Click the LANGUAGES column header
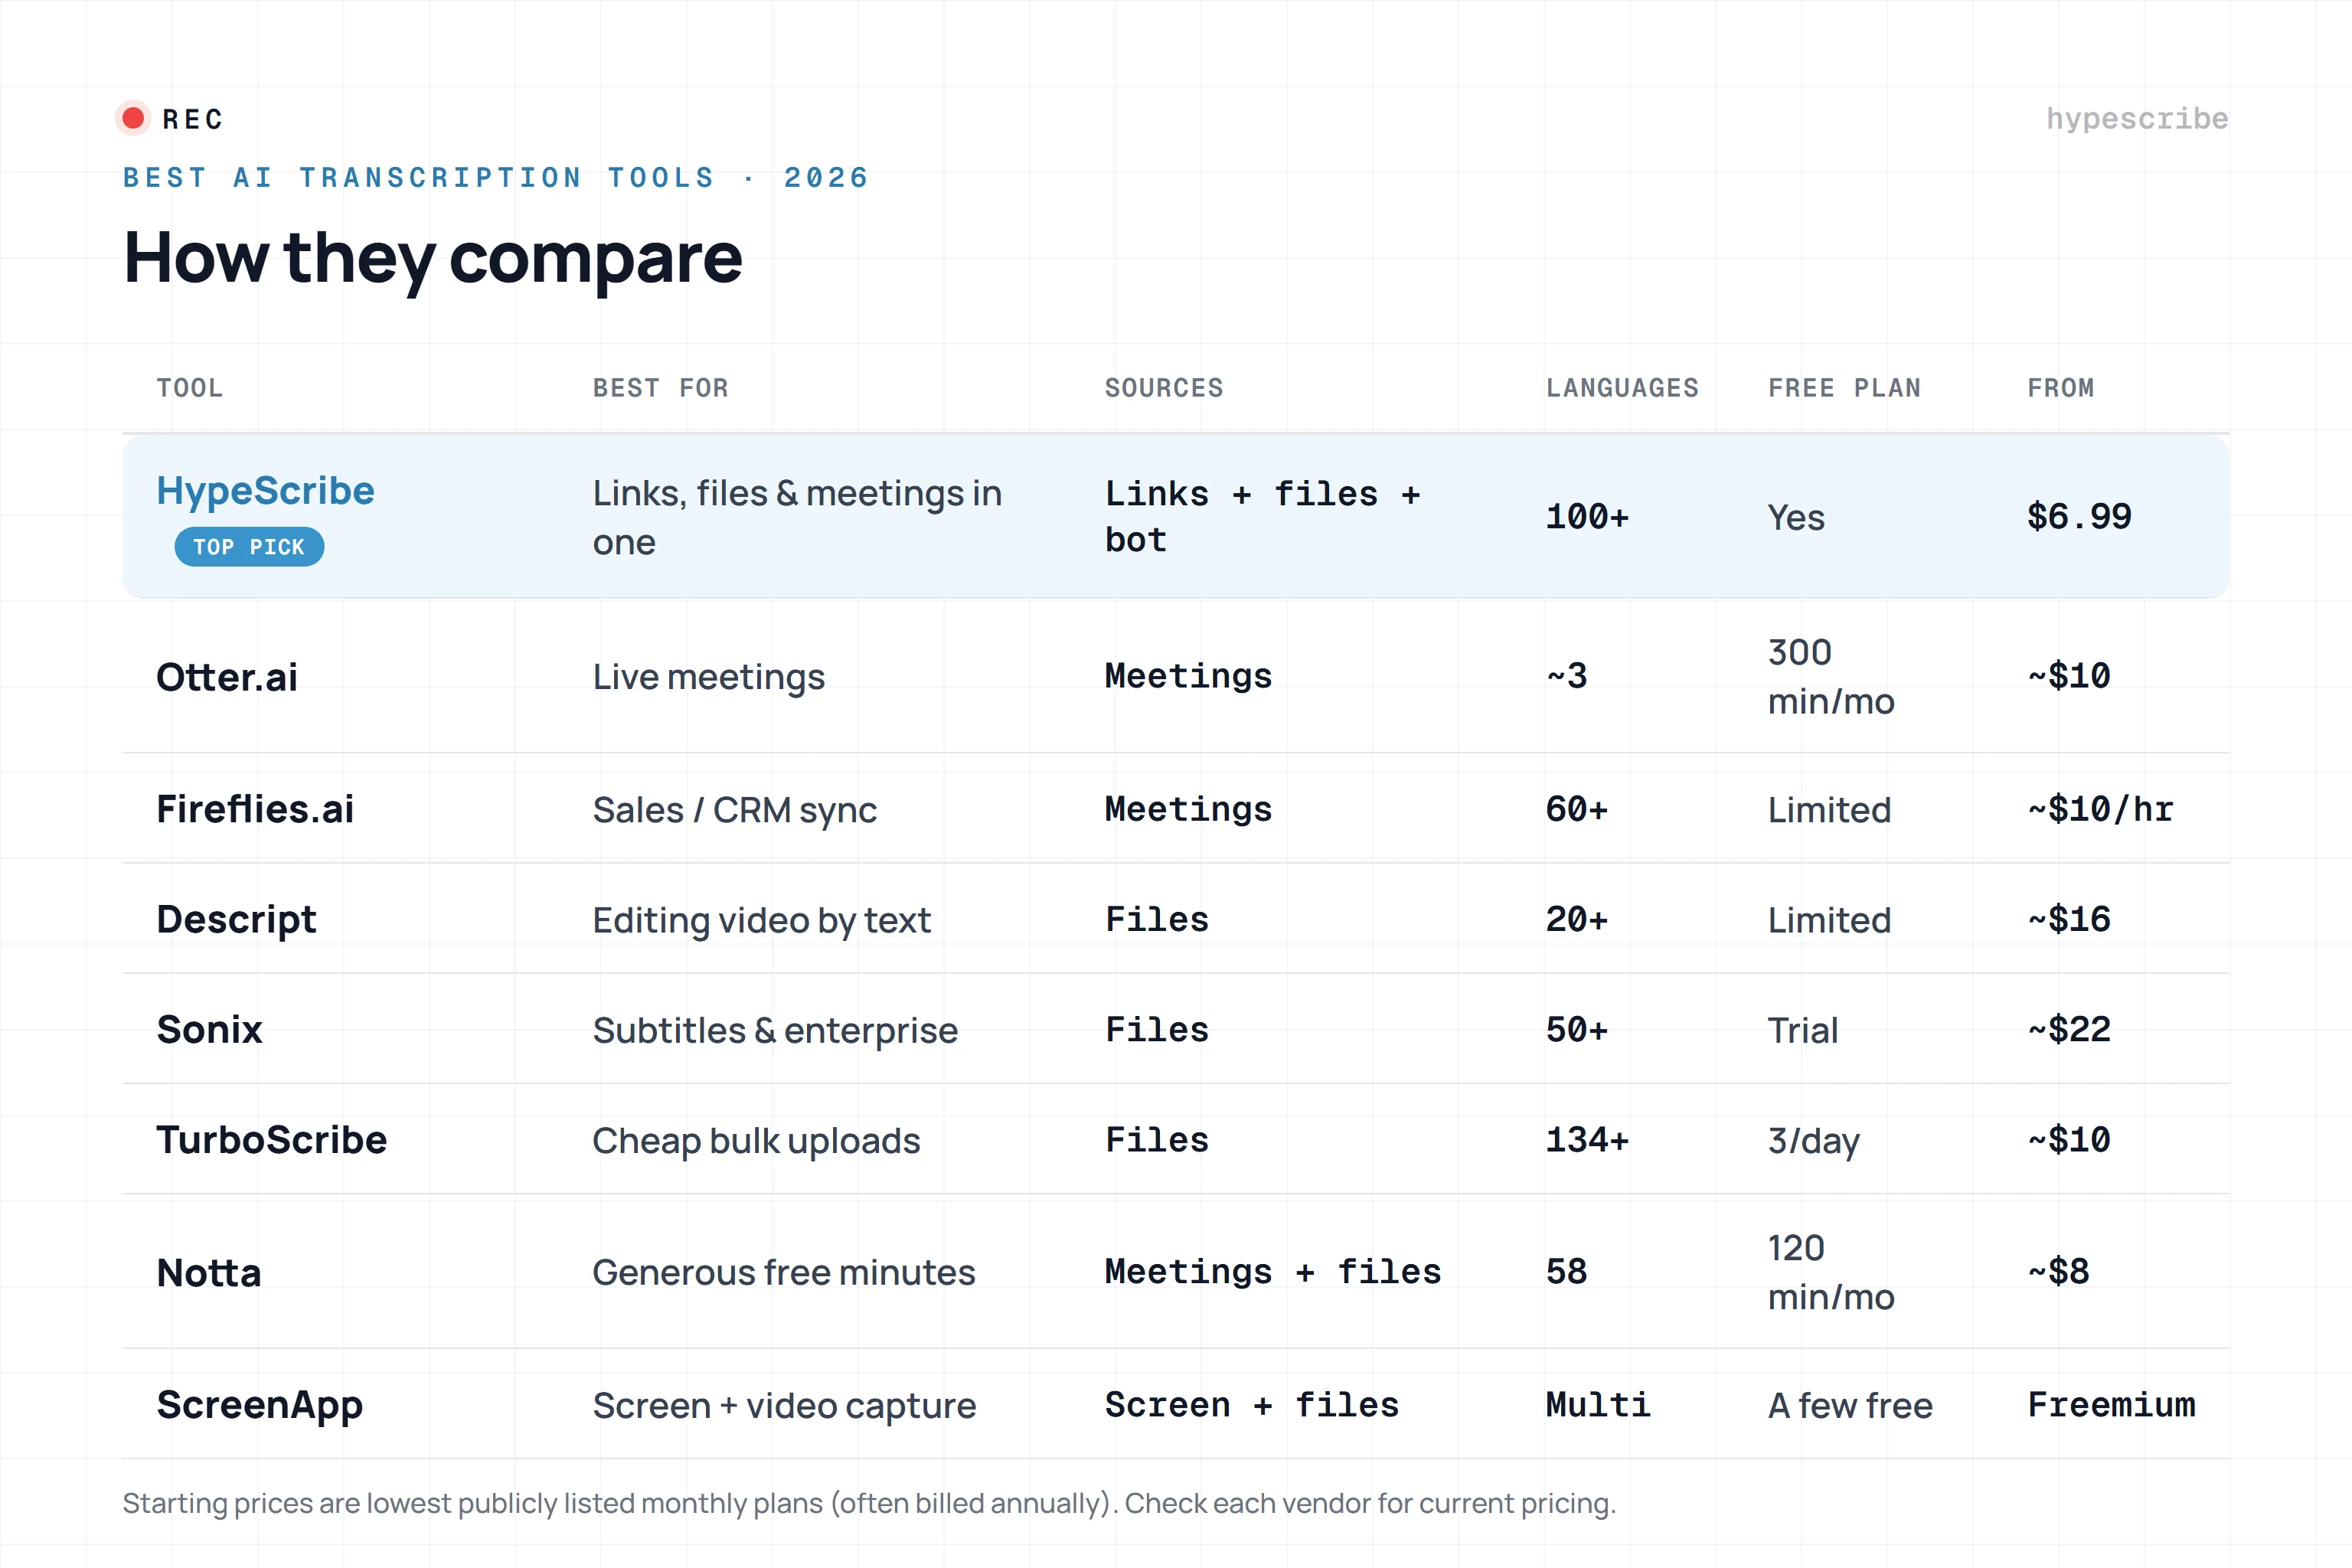This screenshot has width=2352, height=1568. coord(1622,388)
